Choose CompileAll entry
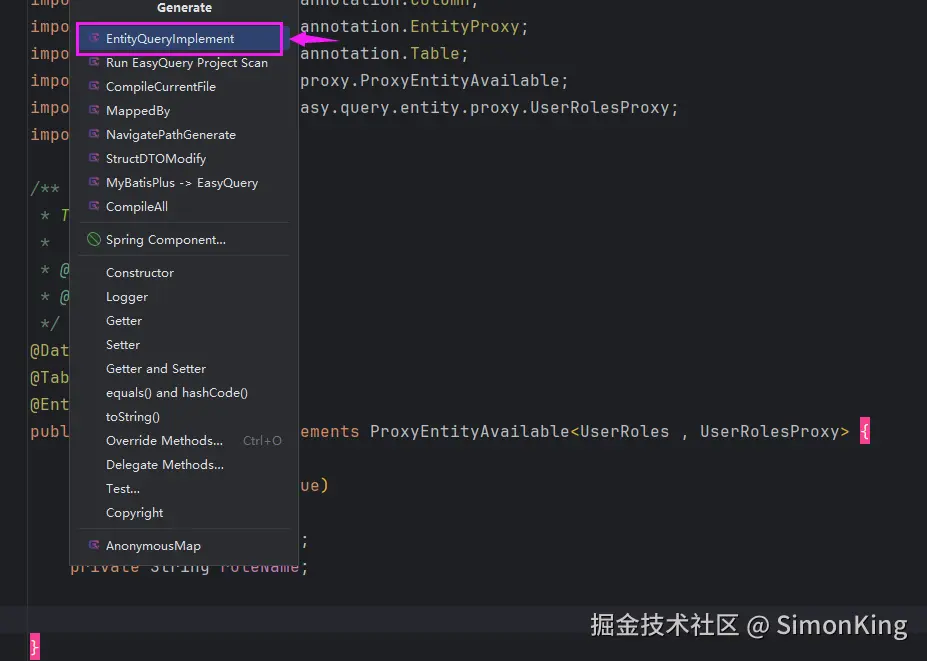The height and width of the screenshot is (661, 927). pyautogui.click(x=184, y=207)
